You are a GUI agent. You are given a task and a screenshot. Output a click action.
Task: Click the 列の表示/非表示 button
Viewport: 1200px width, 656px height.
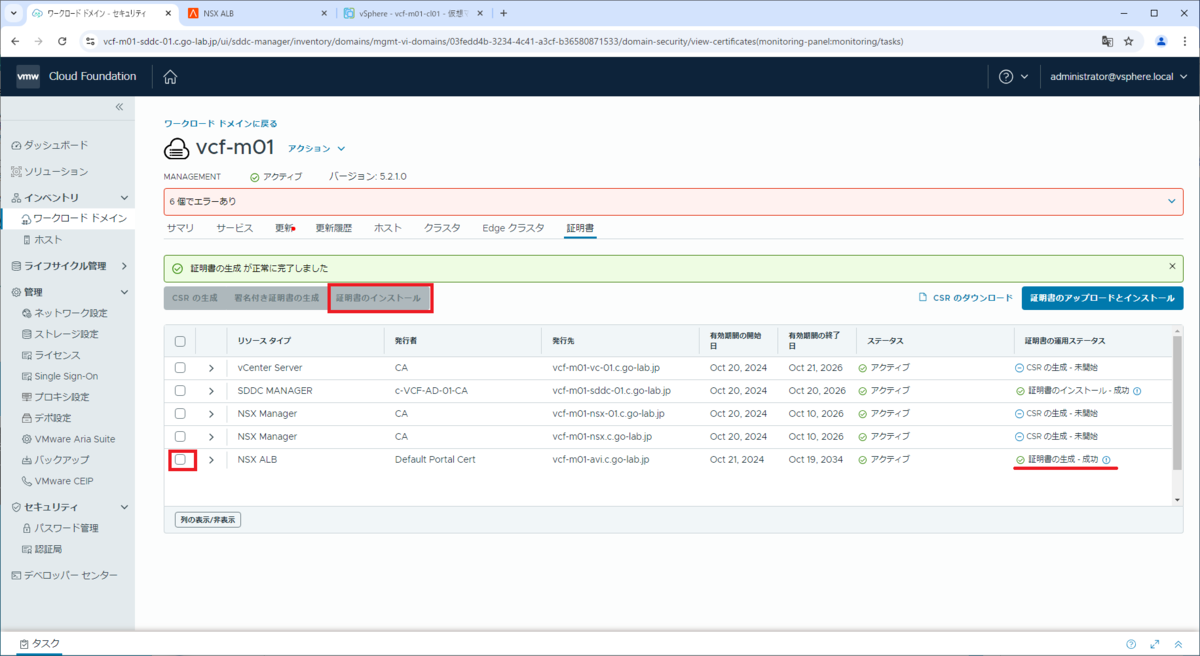[x=208, y=520]
